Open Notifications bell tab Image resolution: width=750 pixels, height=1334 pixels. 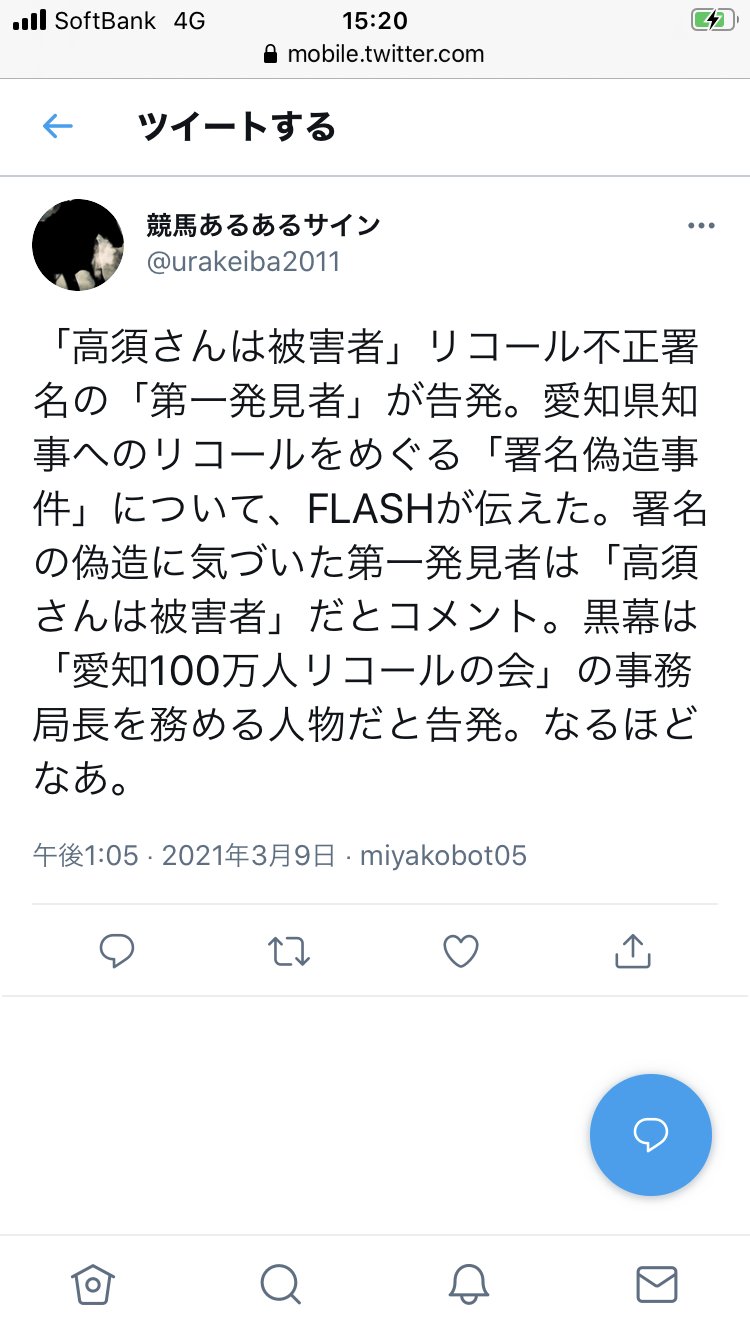tap(469, 1284)
